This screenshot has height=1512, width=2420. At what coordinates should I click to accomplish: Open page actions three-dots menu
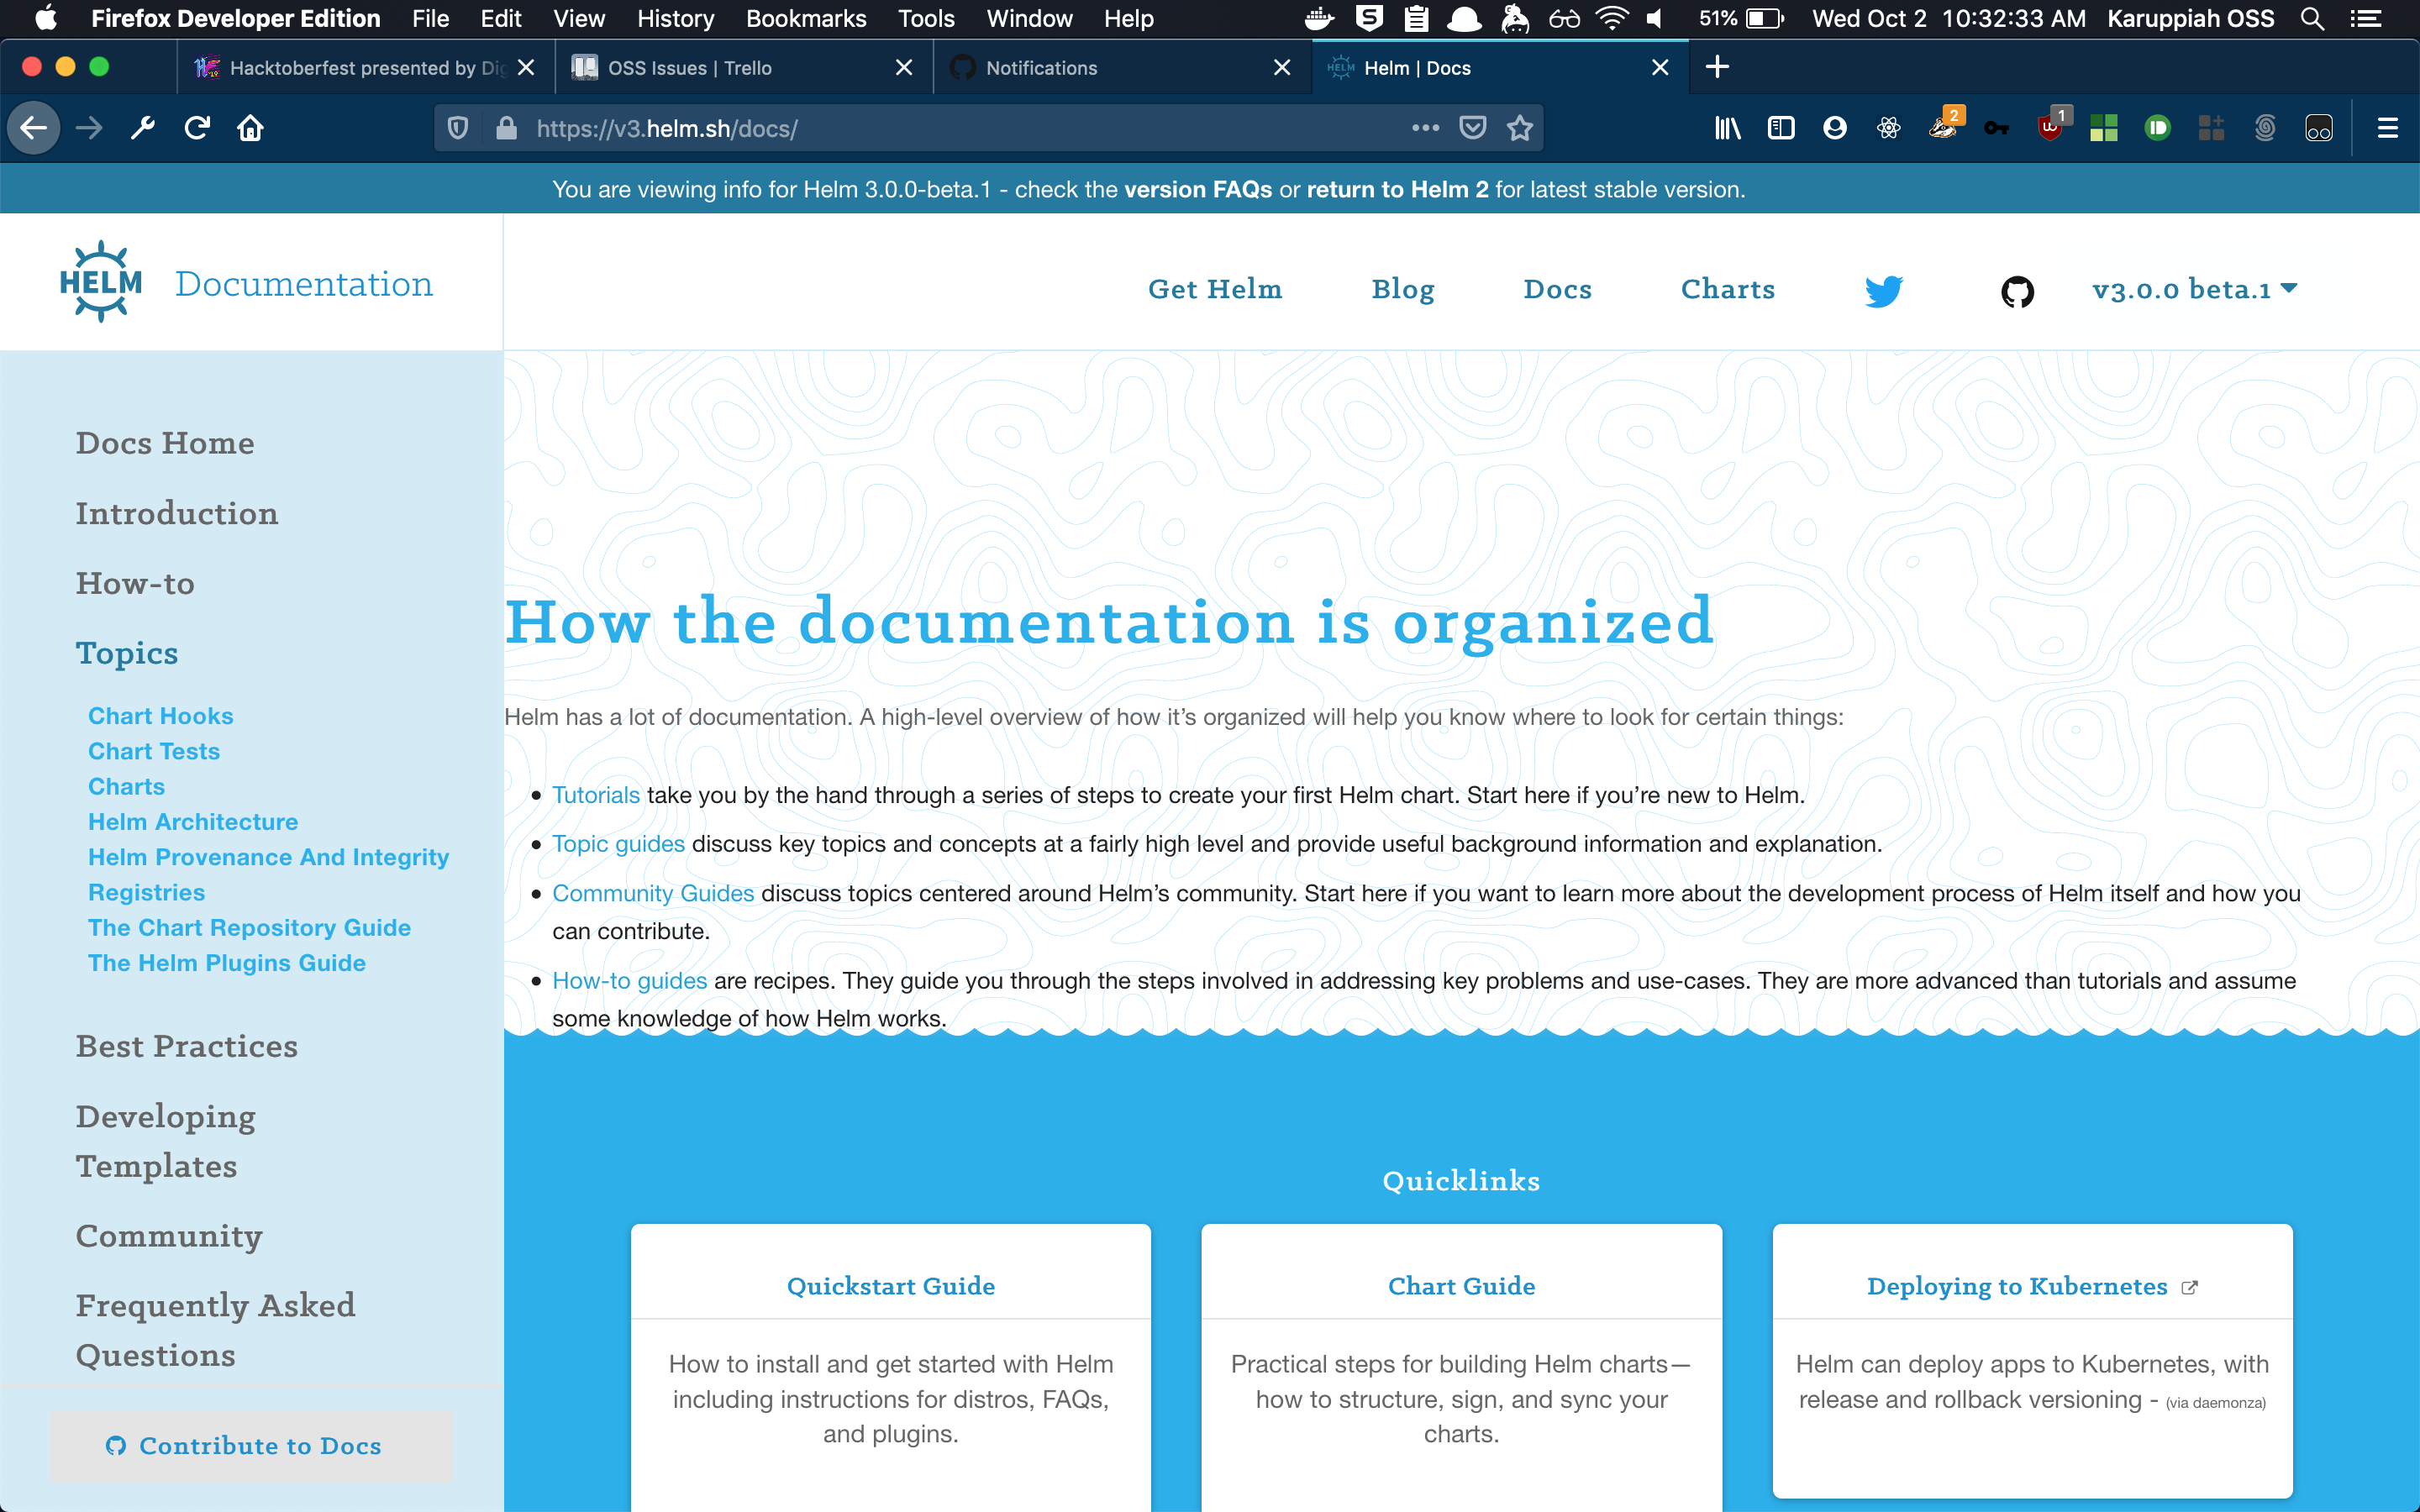pos(1425,128)
